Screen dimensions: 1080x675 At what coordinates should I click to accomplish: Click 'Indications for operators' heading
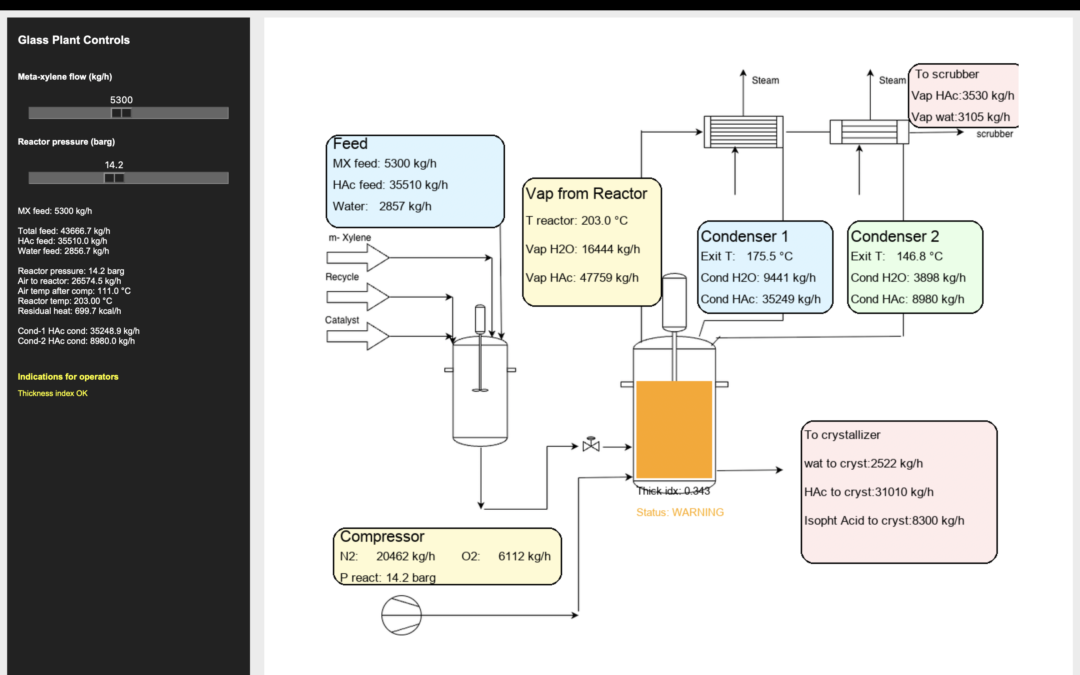[x=68, y=377]
